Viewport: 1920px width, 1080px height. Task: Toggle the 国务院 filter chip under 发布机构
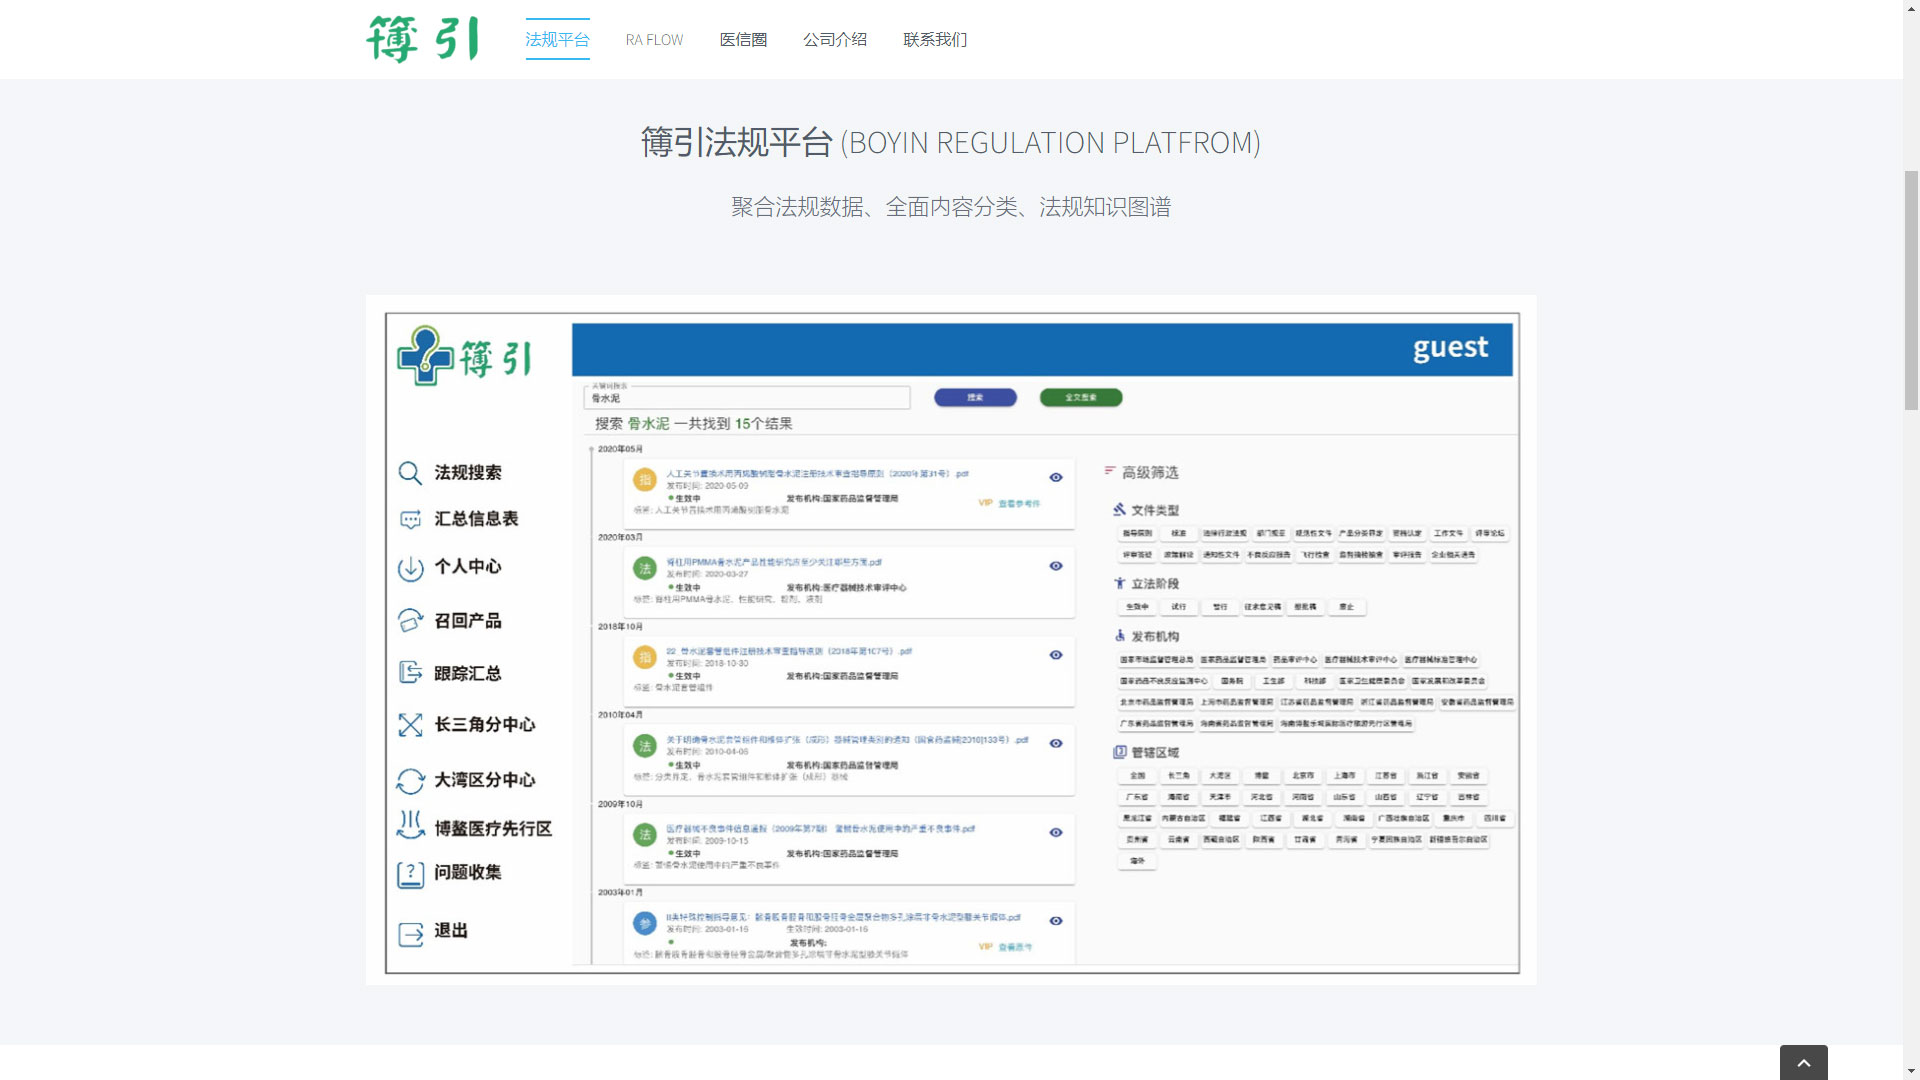tap(1232, 681)
